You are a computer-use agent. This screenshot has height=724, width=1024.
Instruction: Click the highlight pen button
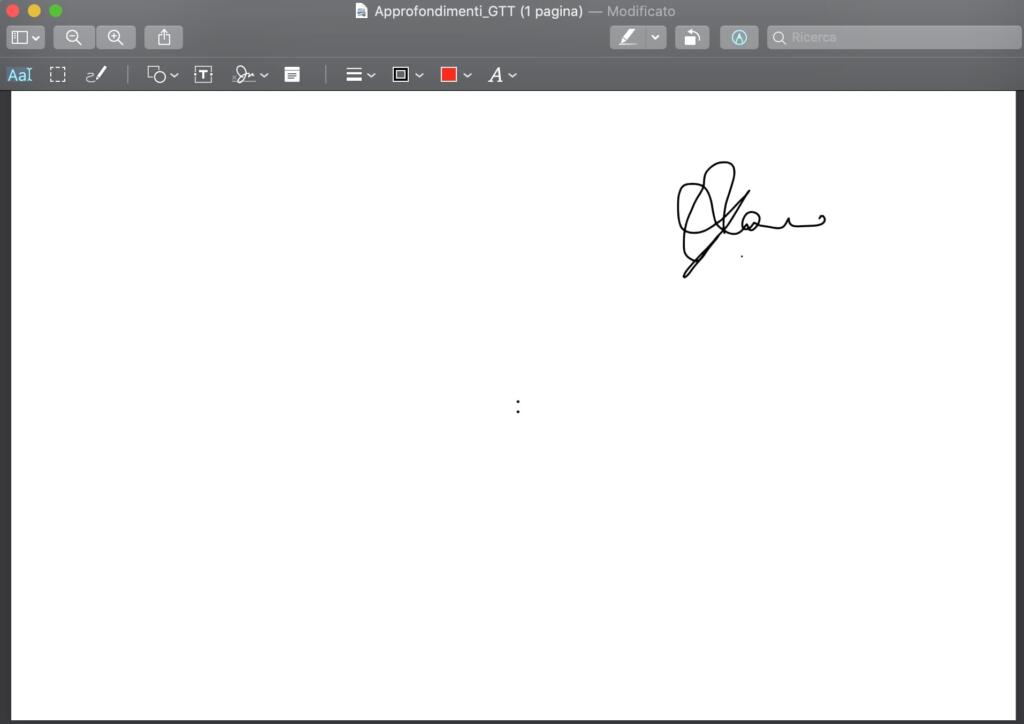coord(628,38)
